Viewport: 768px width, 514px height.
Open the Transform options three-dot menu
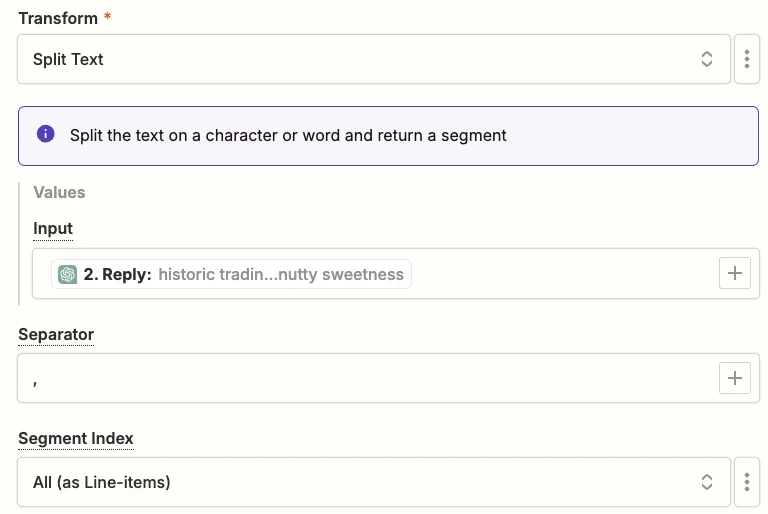coord(747,60)
